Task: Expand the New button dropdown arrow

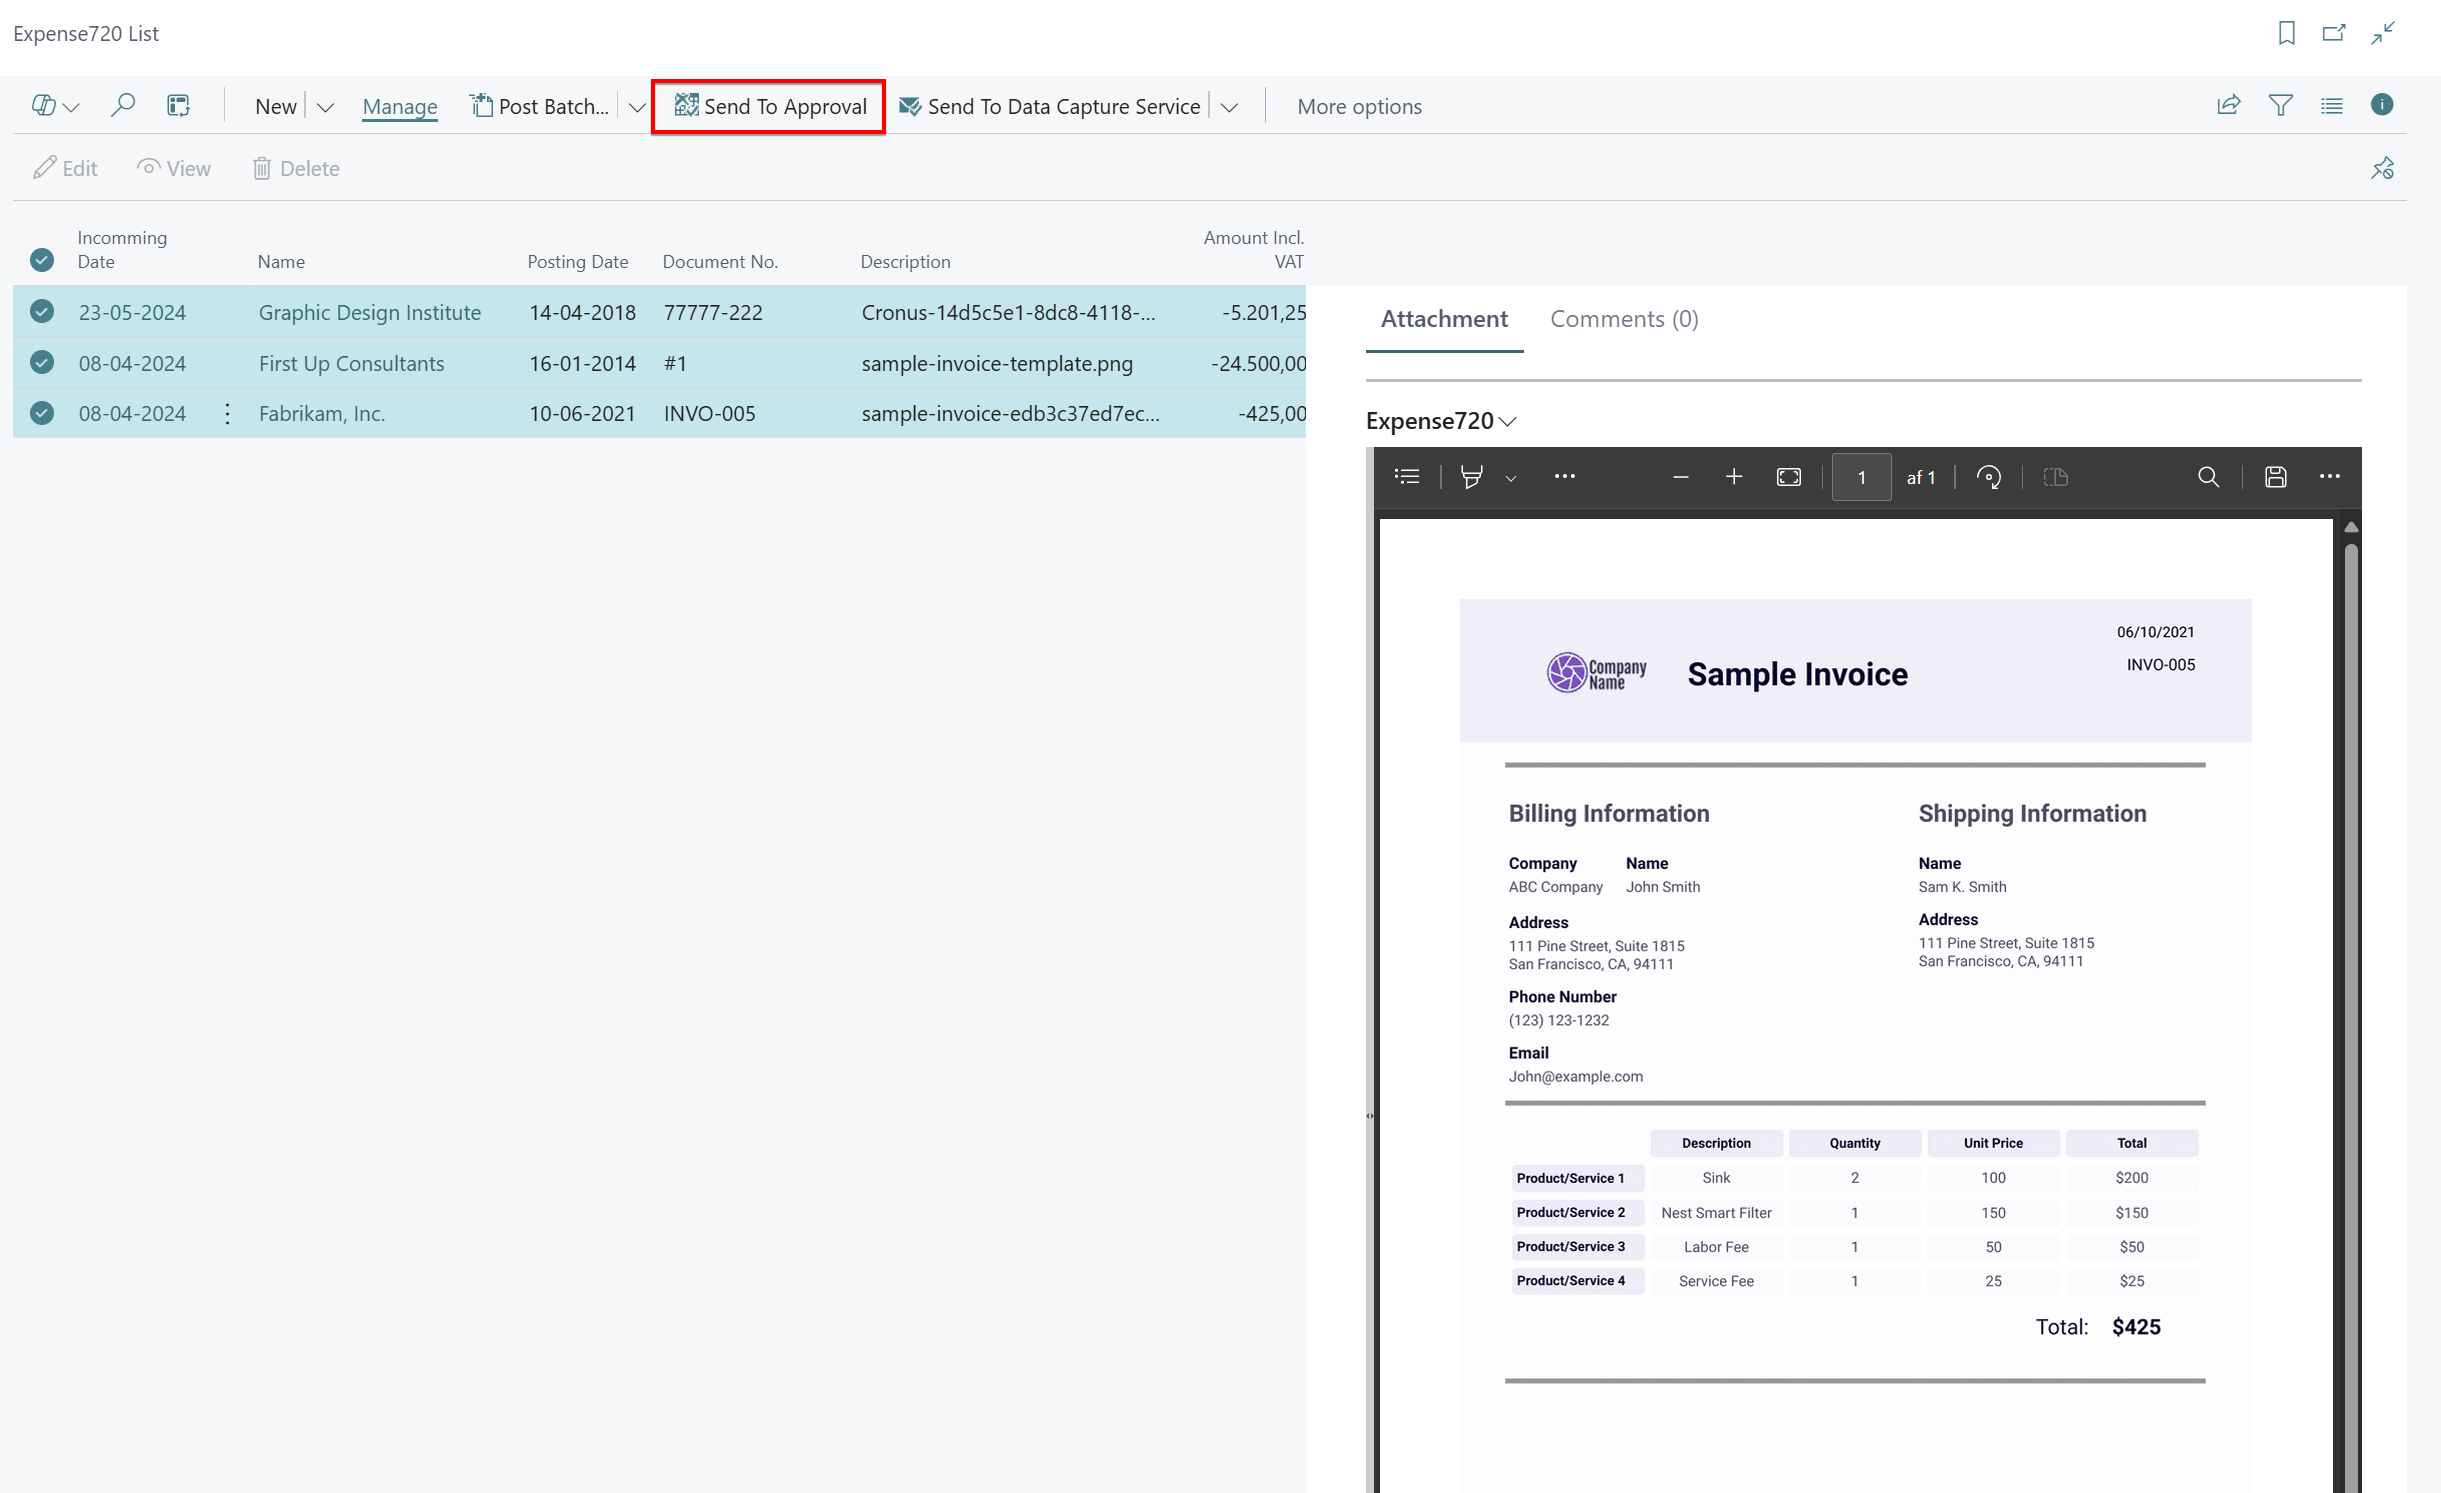Action: tap(323, 106)
